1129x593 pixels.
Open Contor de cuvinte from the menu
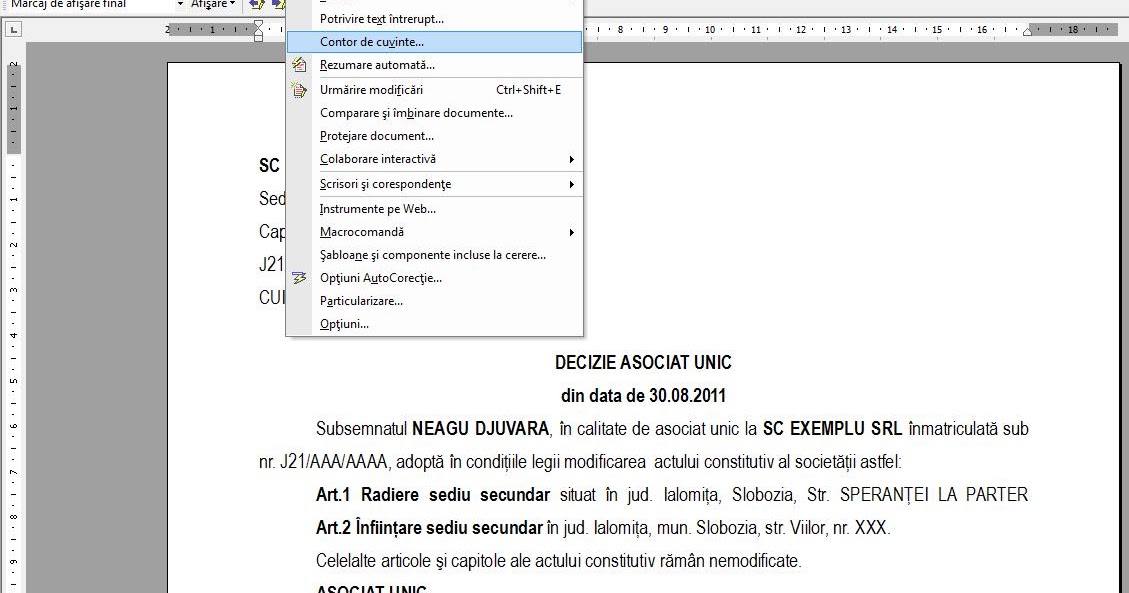coord(434,42)
